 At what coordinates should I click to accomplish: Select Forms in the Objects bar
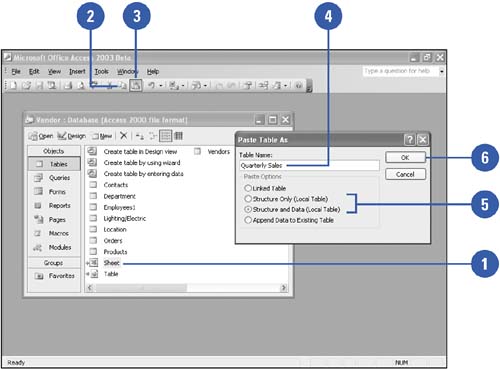click(54, 192)
